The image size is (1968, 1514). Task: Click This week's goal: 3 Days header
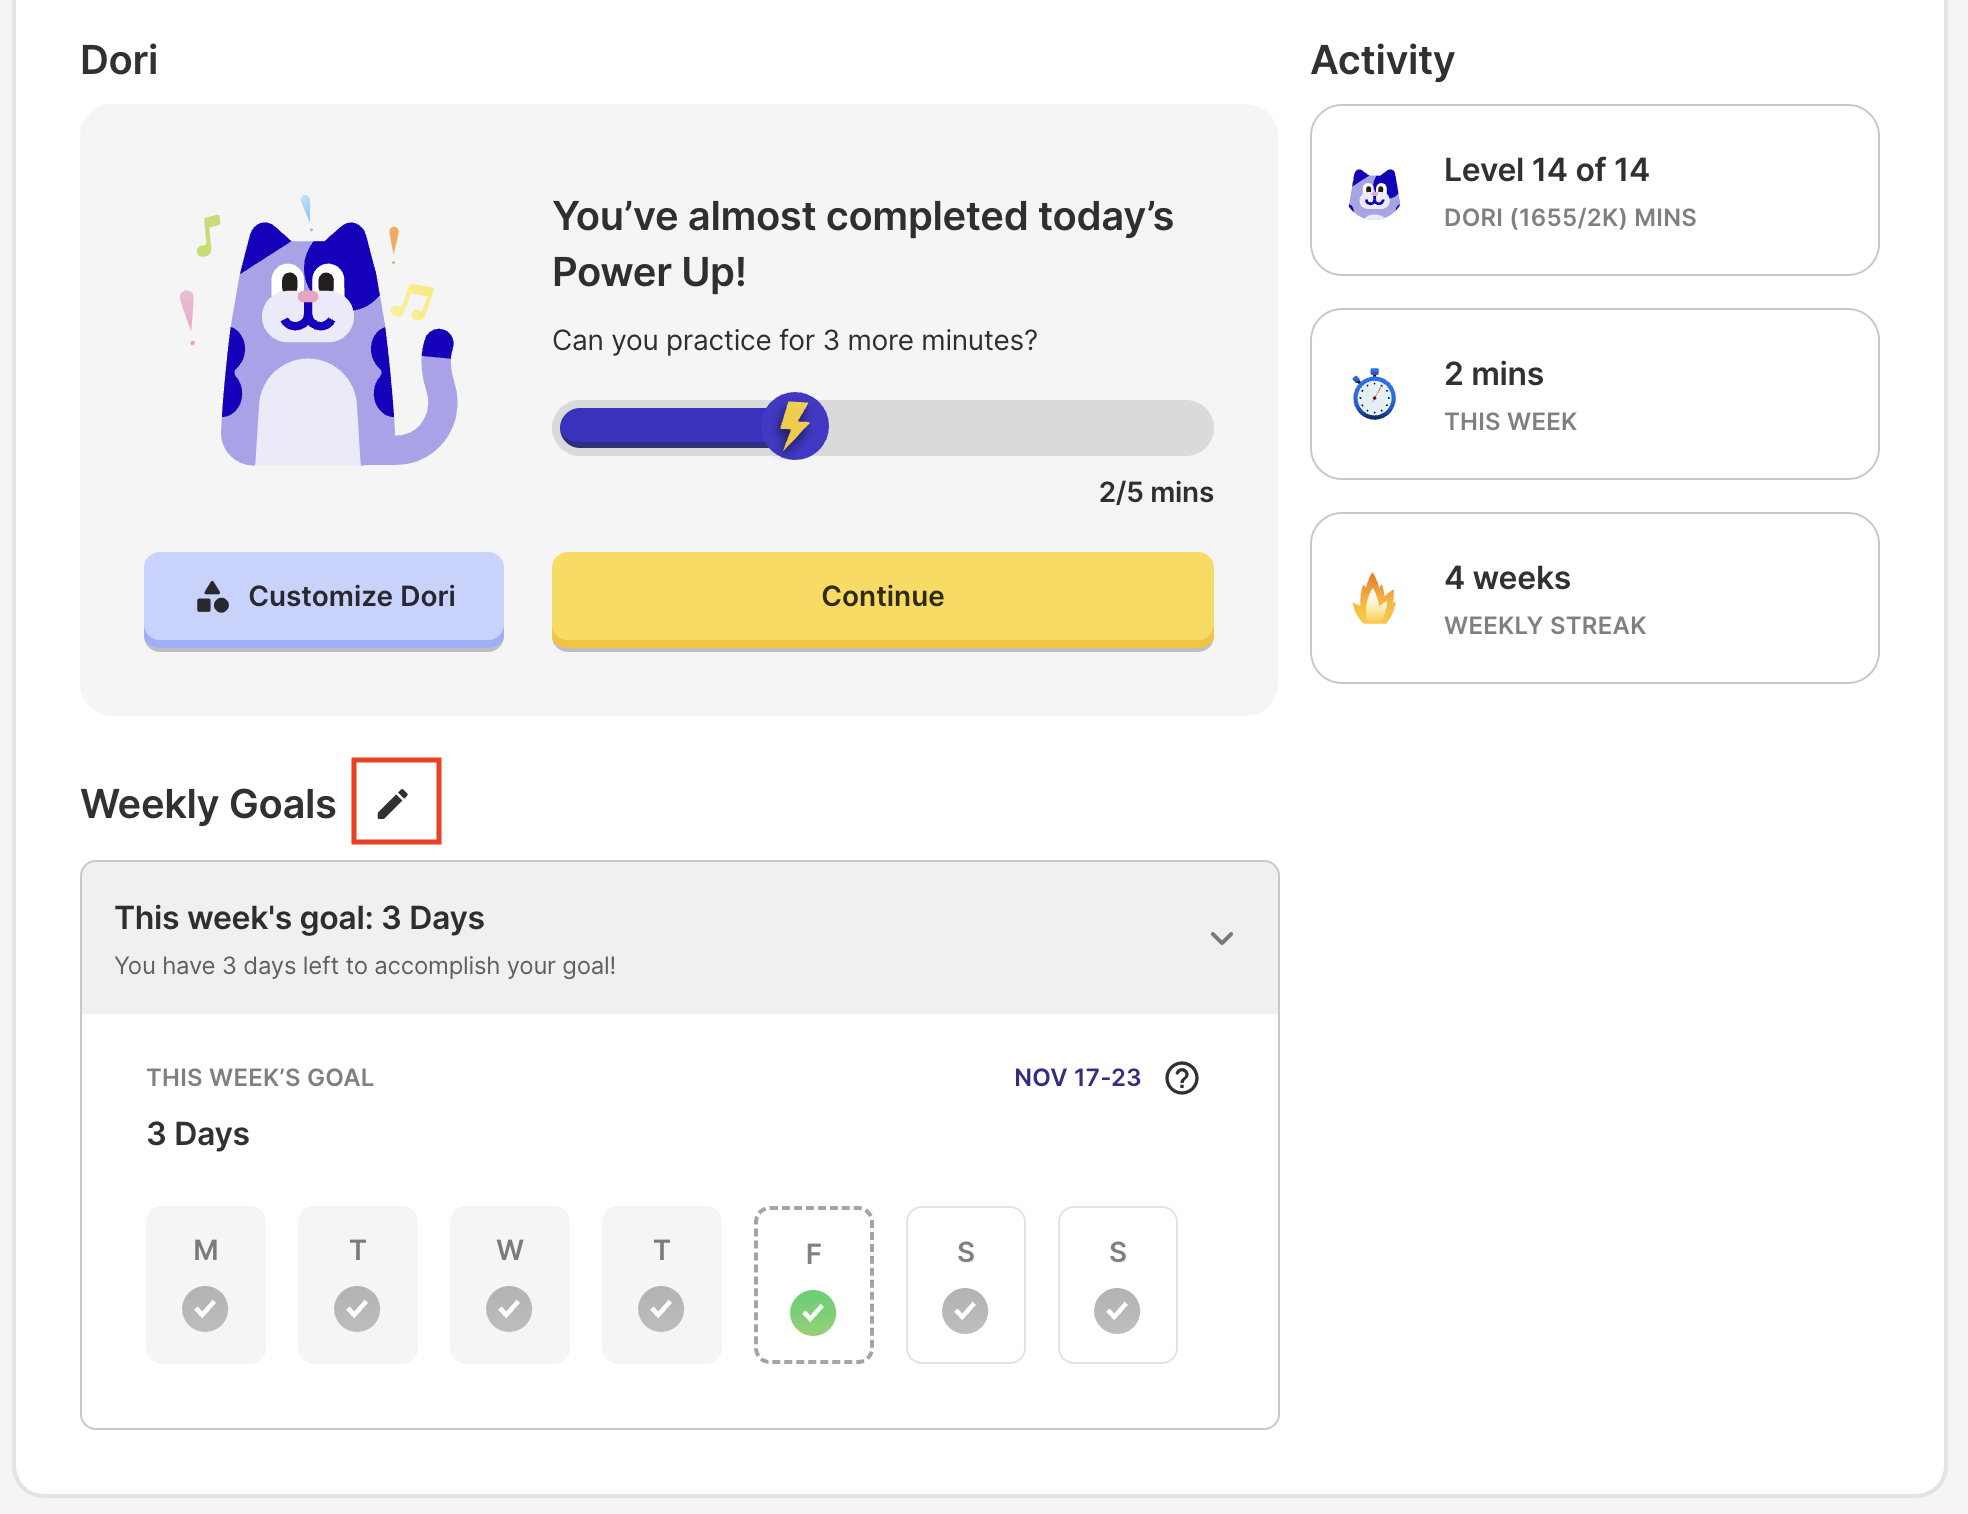point(300,918)
